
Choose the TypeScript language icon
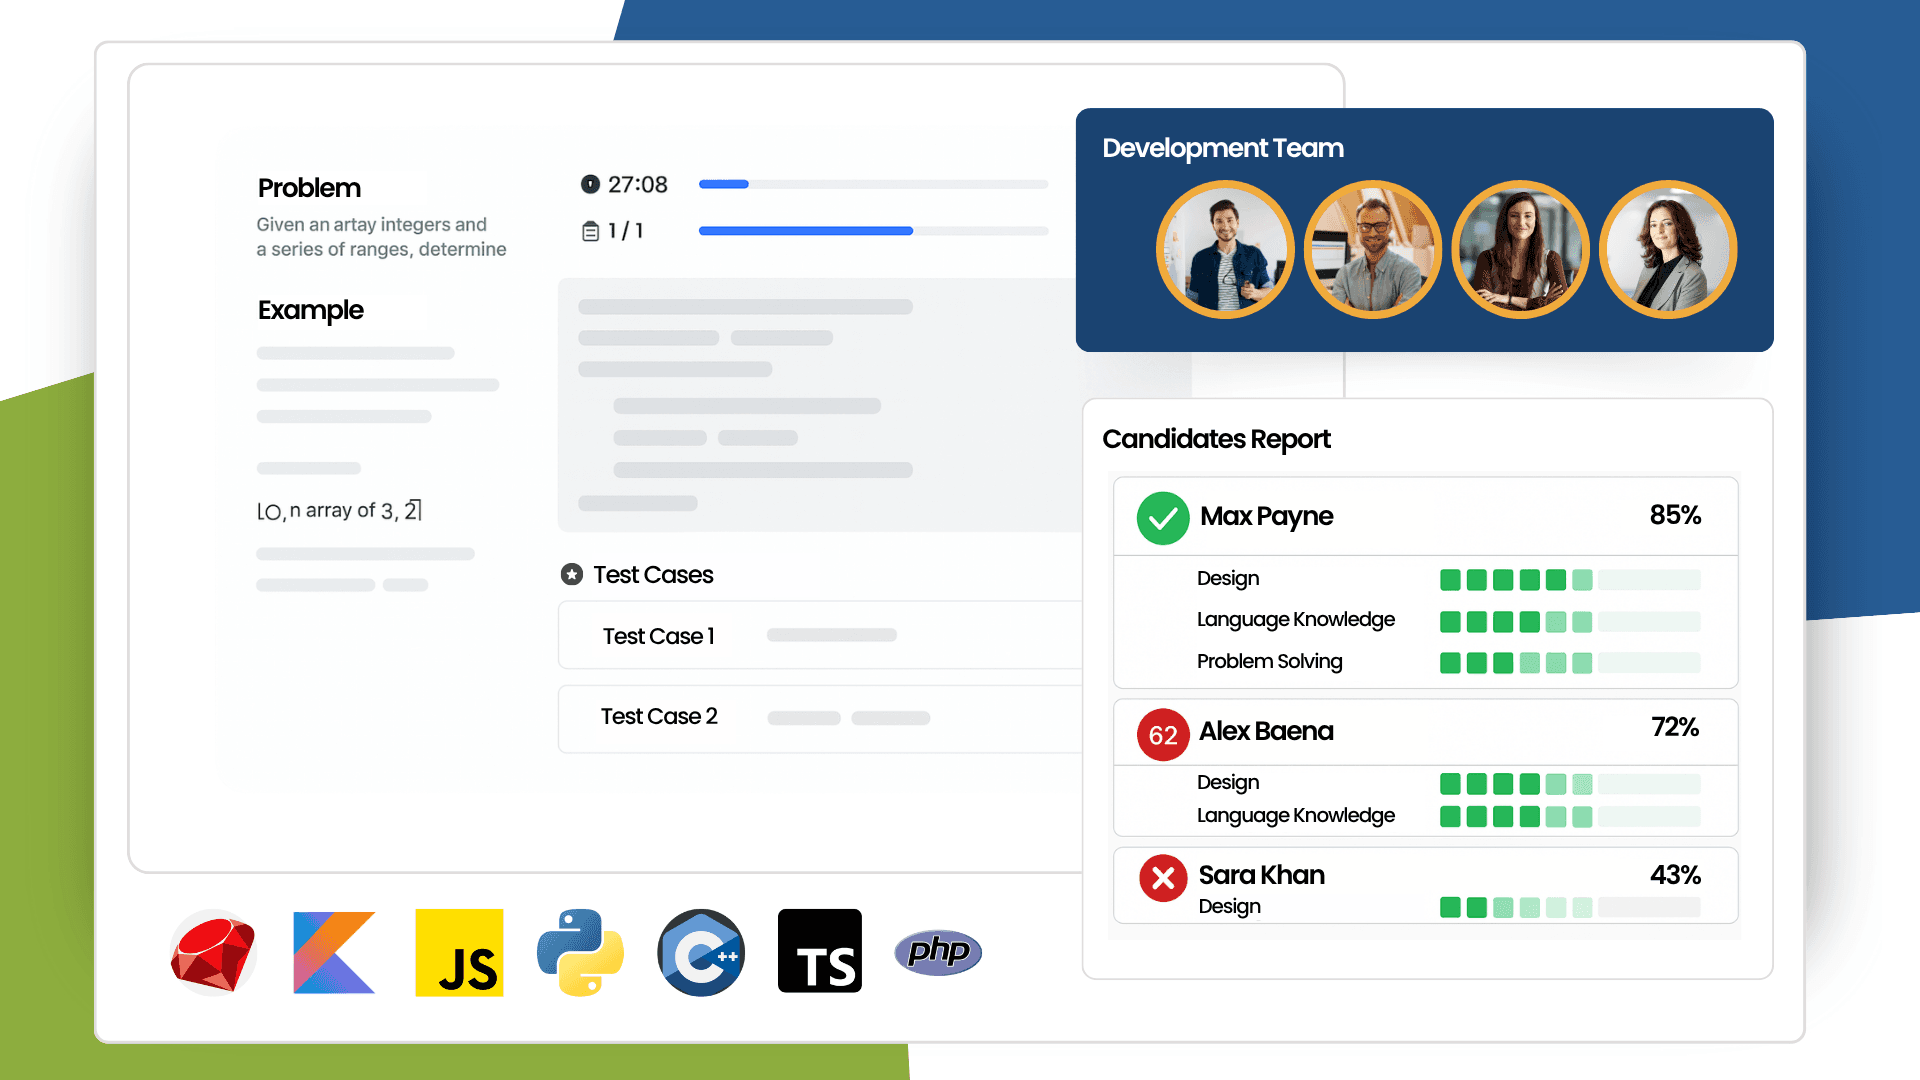coord(819,951)
